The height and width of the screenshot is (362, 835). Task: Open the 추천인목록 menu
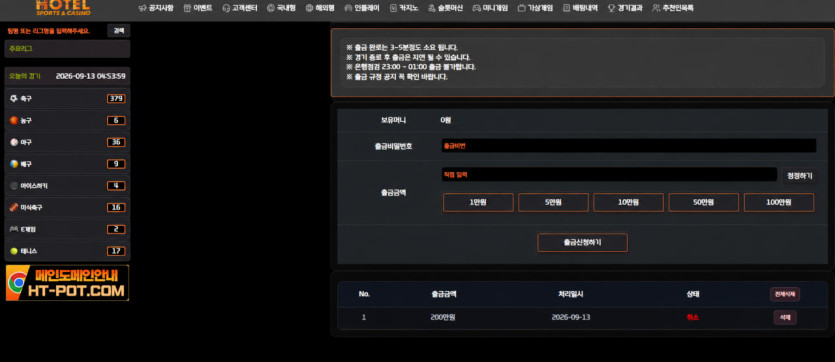(673, 8)
